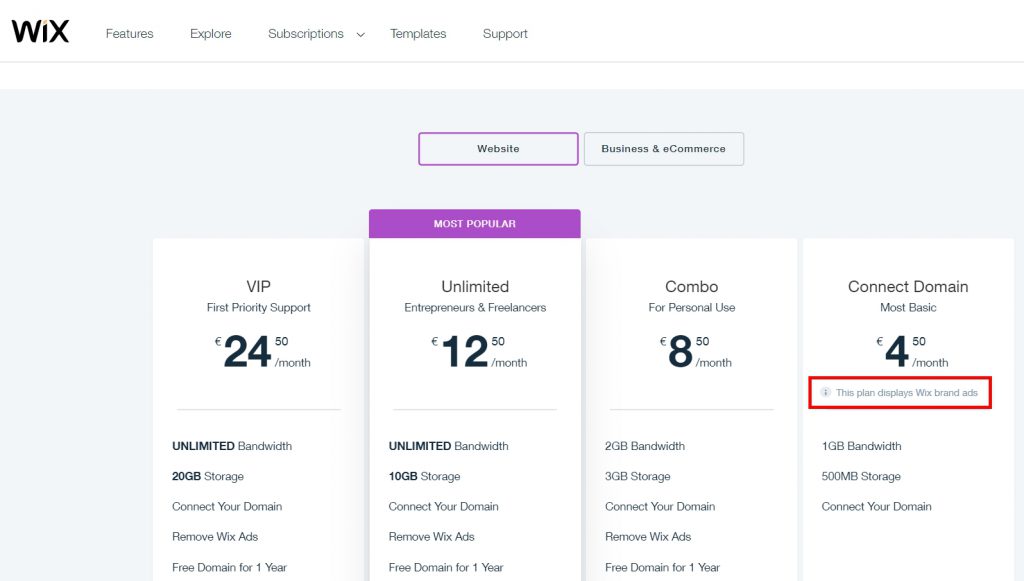Select the MOST POPULAR banner
Viewport: 1024px width, 581px height.
(475, 223)
